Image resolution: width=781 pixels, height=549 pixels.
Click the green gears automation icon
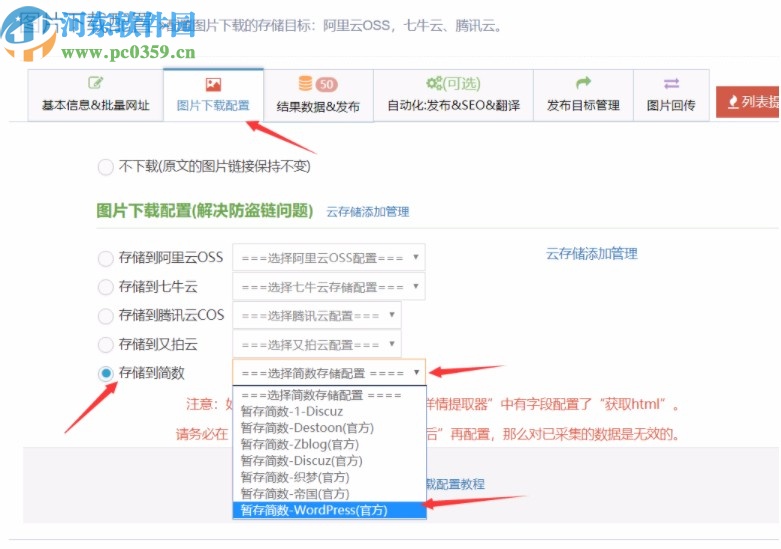(434, 83)
